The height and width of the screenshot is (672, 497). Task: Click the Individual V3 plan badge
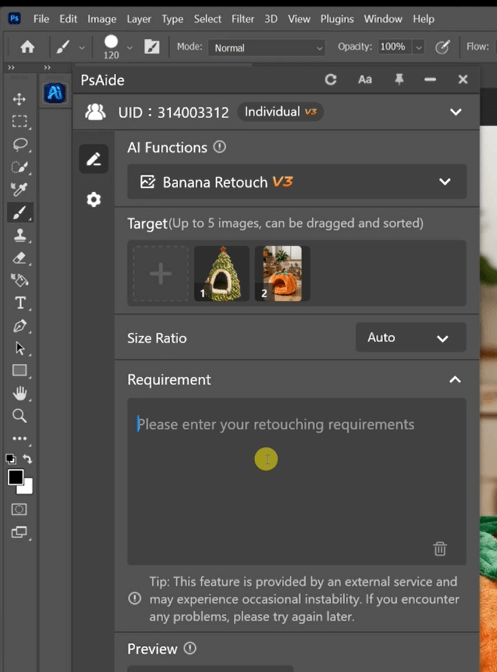click(x=280, y=112)
